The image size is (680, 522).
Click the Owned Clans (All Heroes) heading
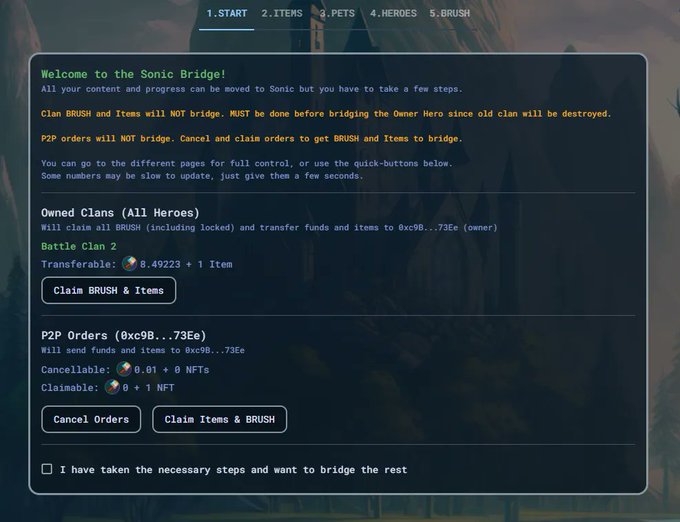[x=120, y=213]
